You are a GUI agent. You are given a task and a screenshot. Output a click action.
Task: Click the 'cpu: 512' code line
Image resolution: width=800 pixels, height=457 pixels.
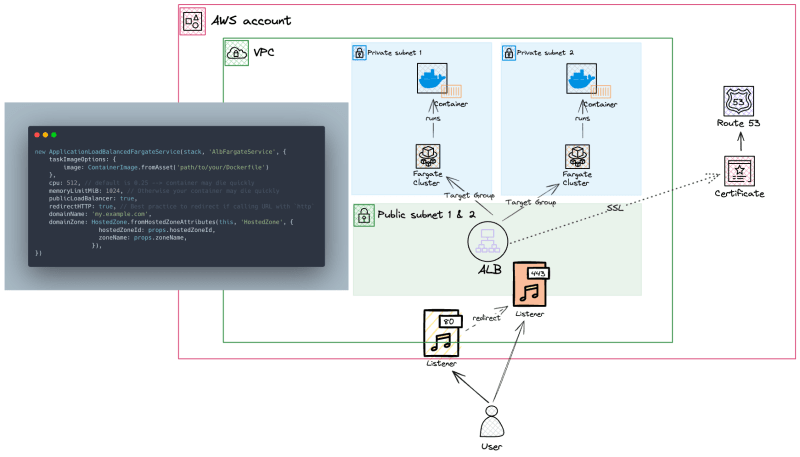pos(152,183)
